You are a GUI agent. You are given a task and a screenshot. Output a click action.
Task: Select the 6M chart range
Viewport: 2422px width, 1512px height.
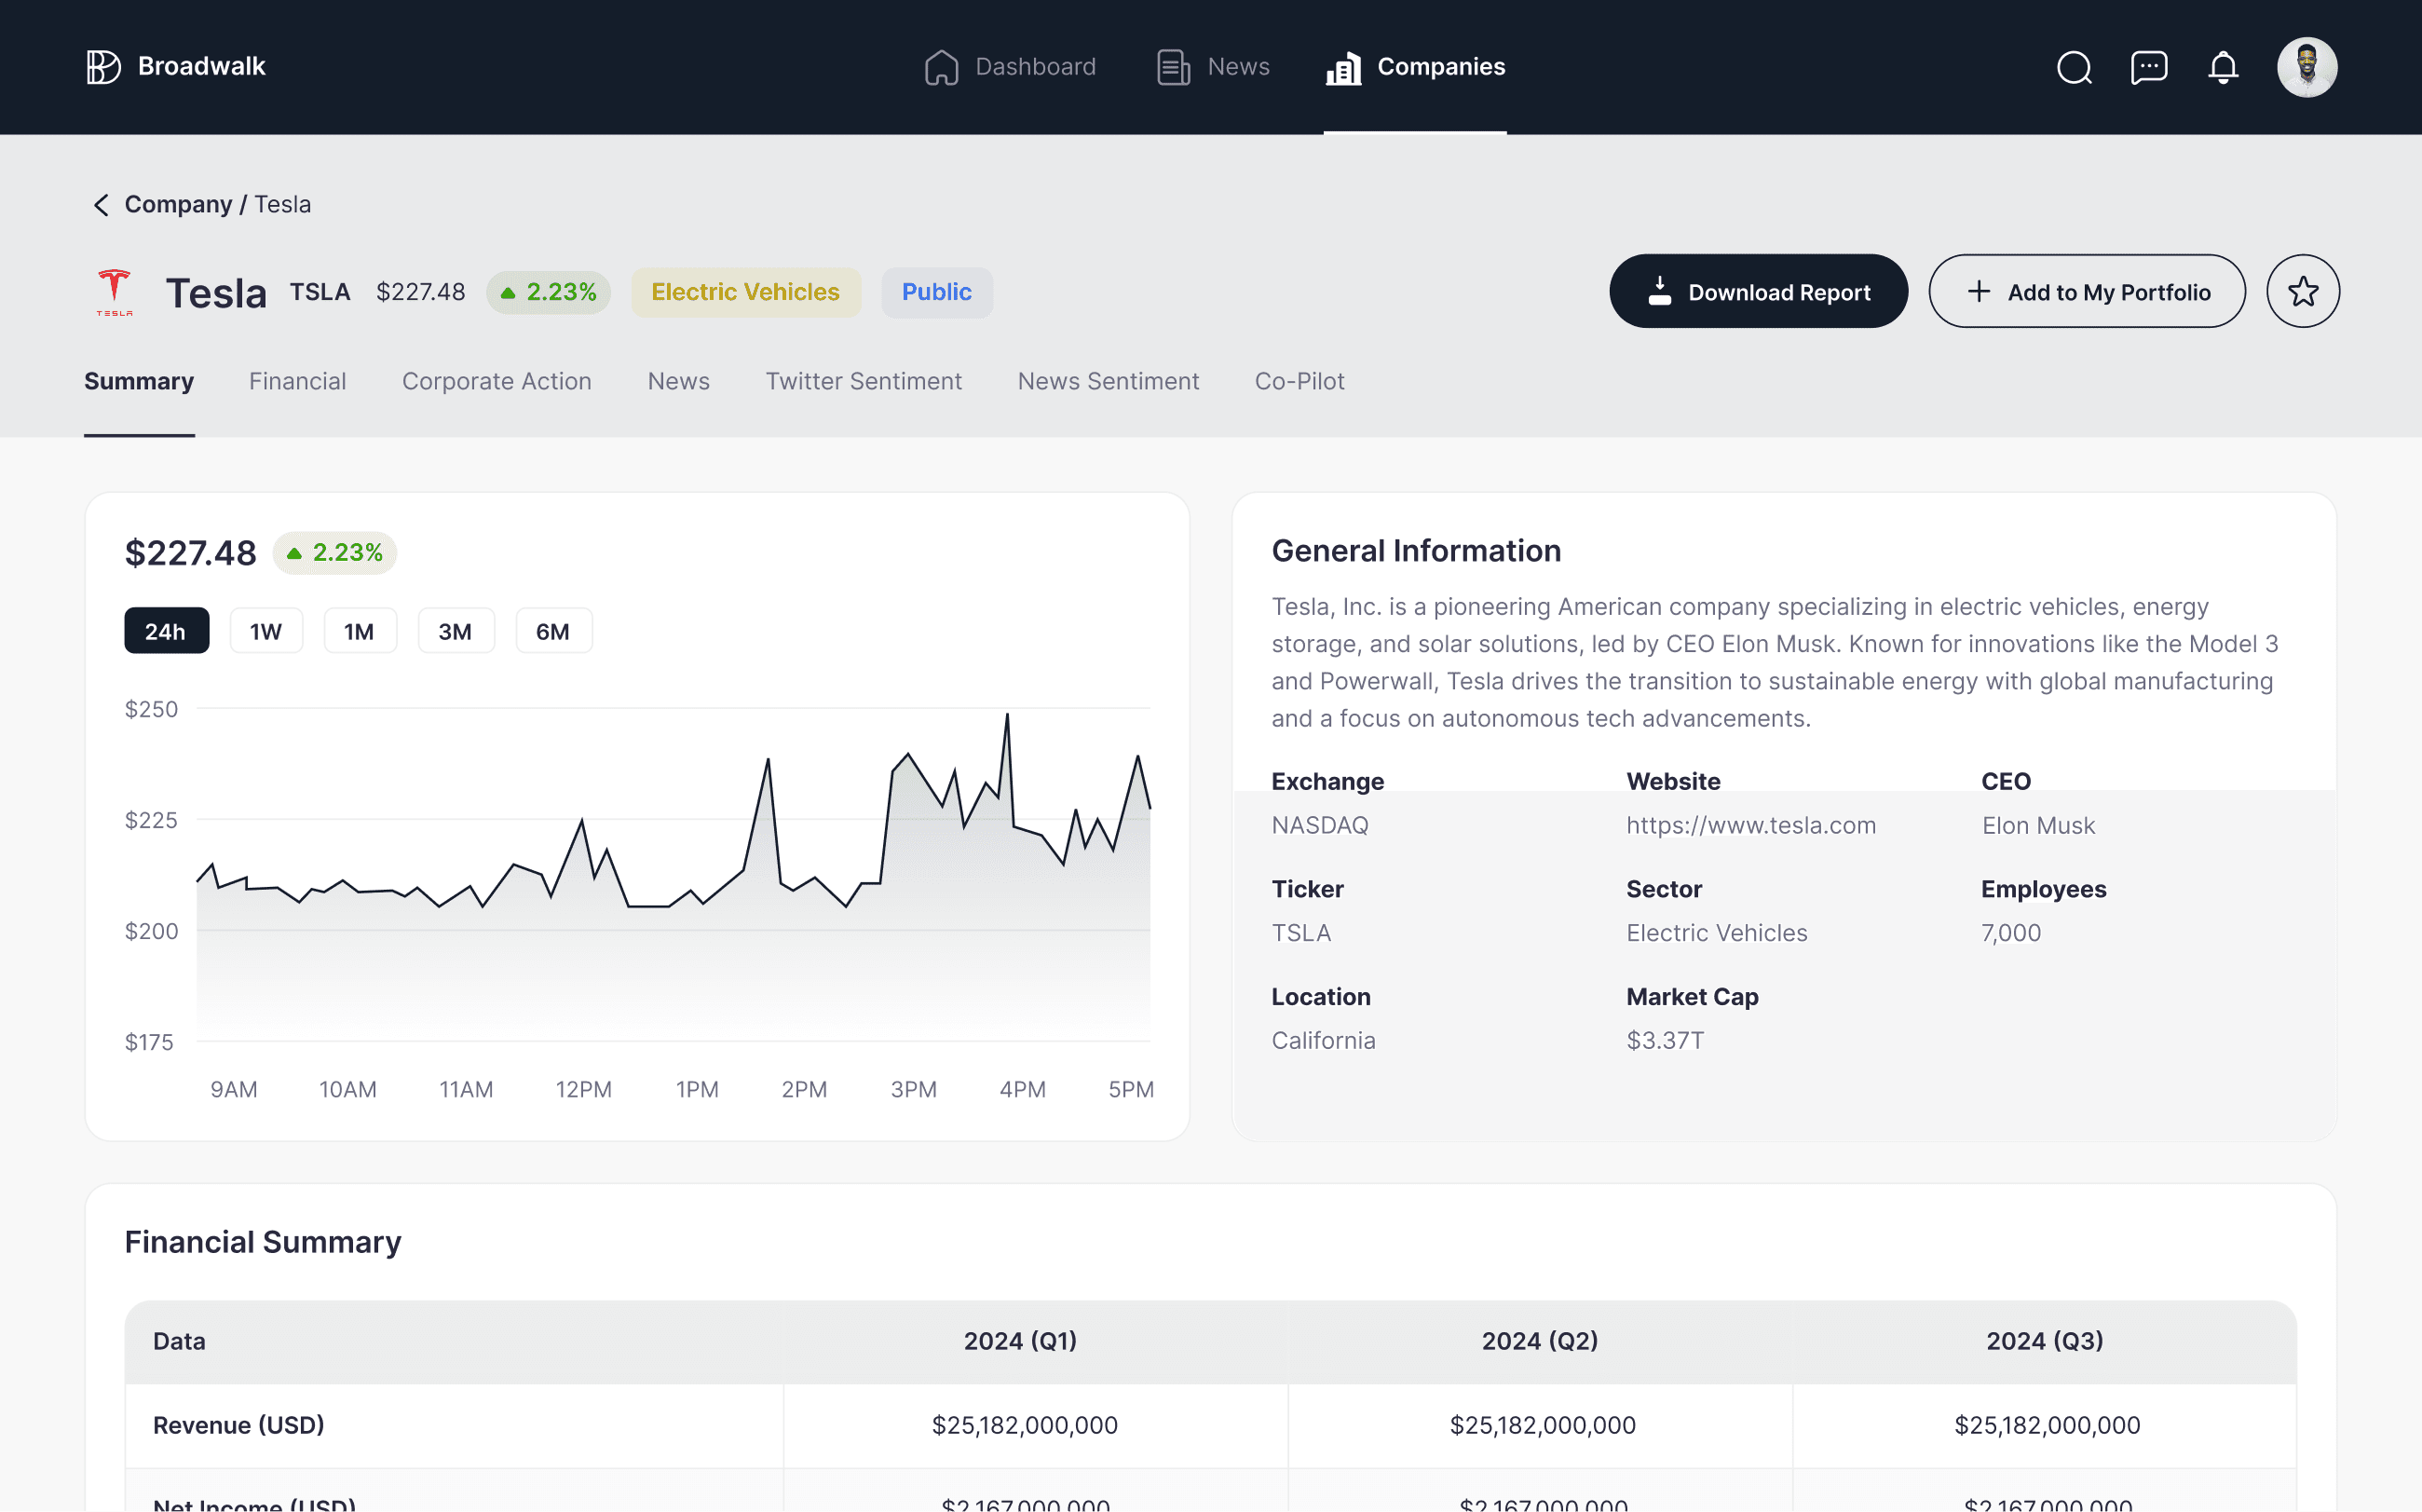[x=554, y=631]
